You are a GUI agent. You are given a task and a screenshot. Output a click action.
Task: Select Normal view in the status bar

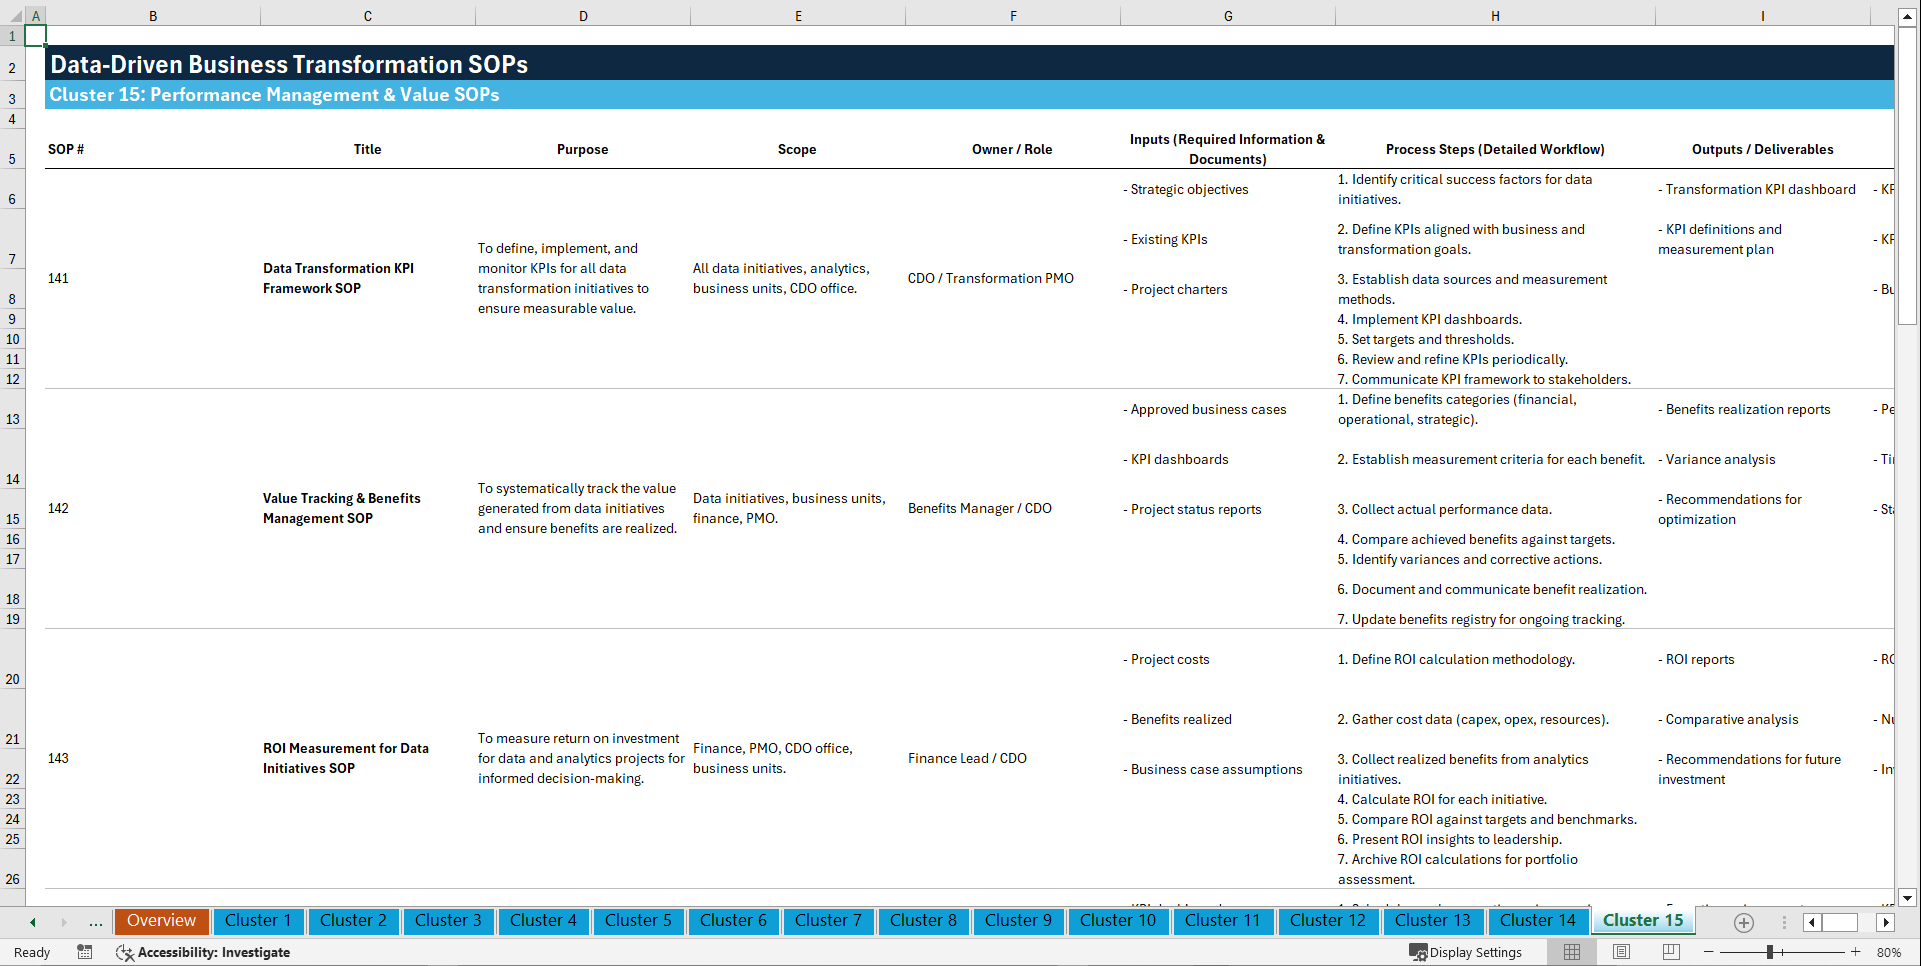[1571, 952]
